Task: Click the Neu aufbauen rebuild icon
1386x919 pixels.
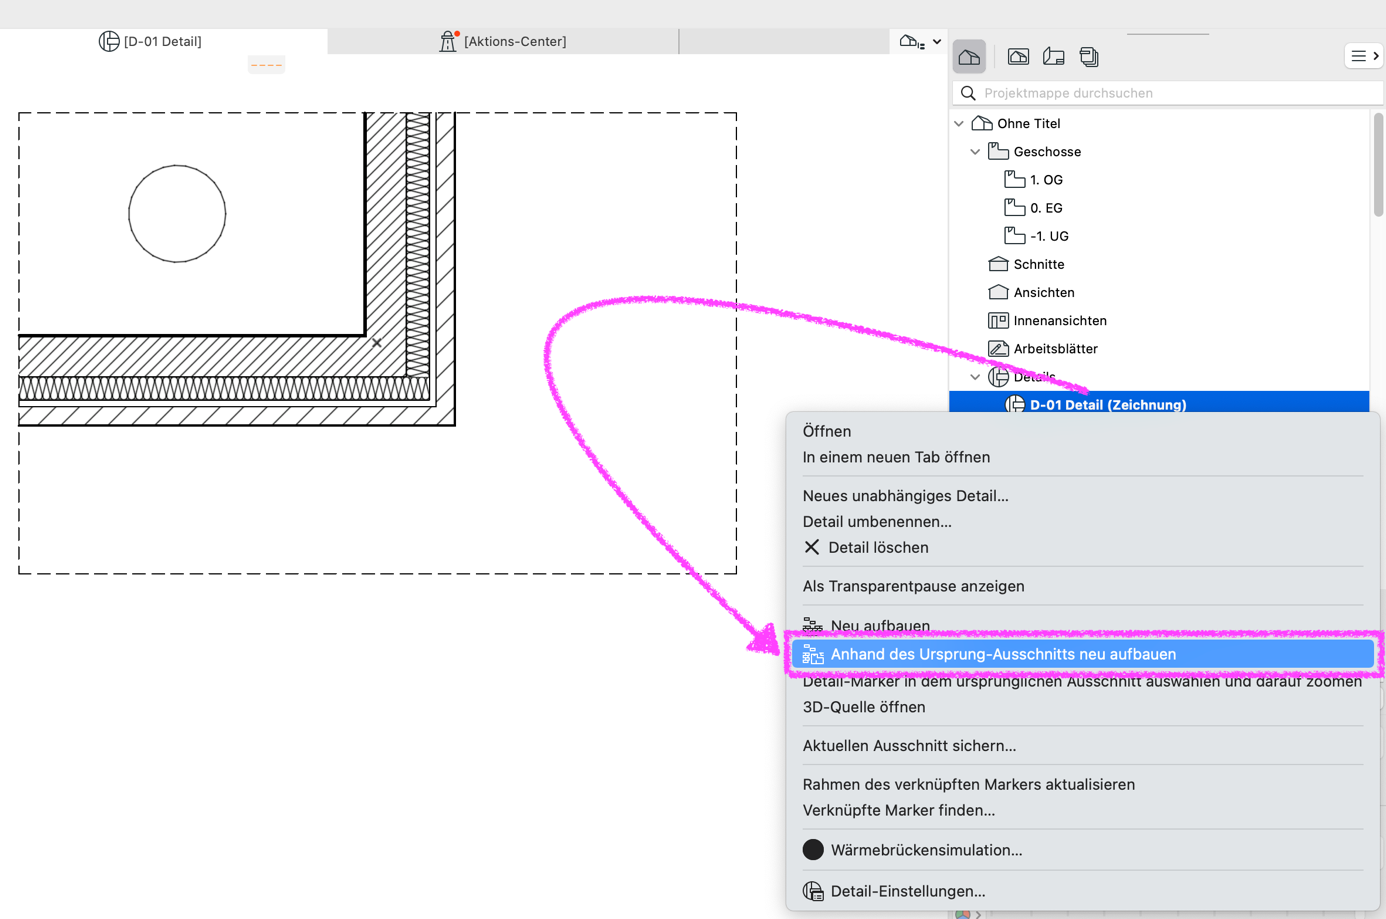Action: (x=813, y=626)
